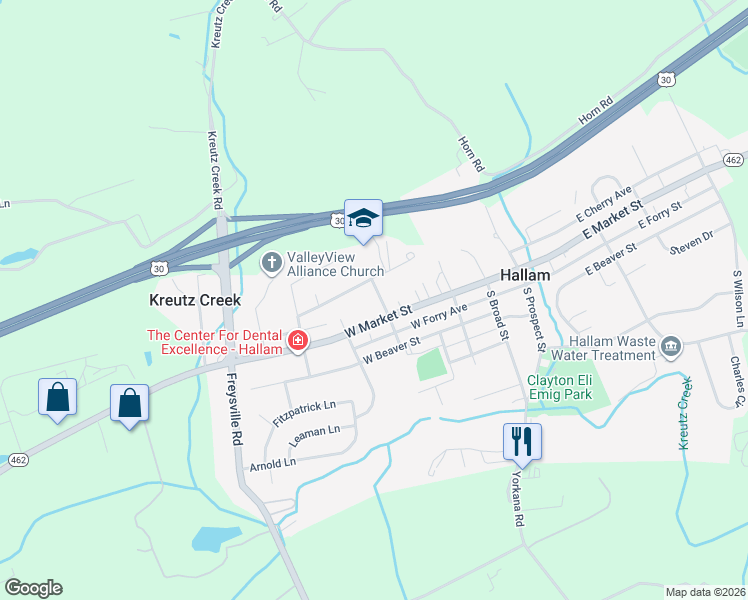Viewport: 748px width, 600px height.
Task: Select the W Market St road label
Action: click(x=378, y=321)
